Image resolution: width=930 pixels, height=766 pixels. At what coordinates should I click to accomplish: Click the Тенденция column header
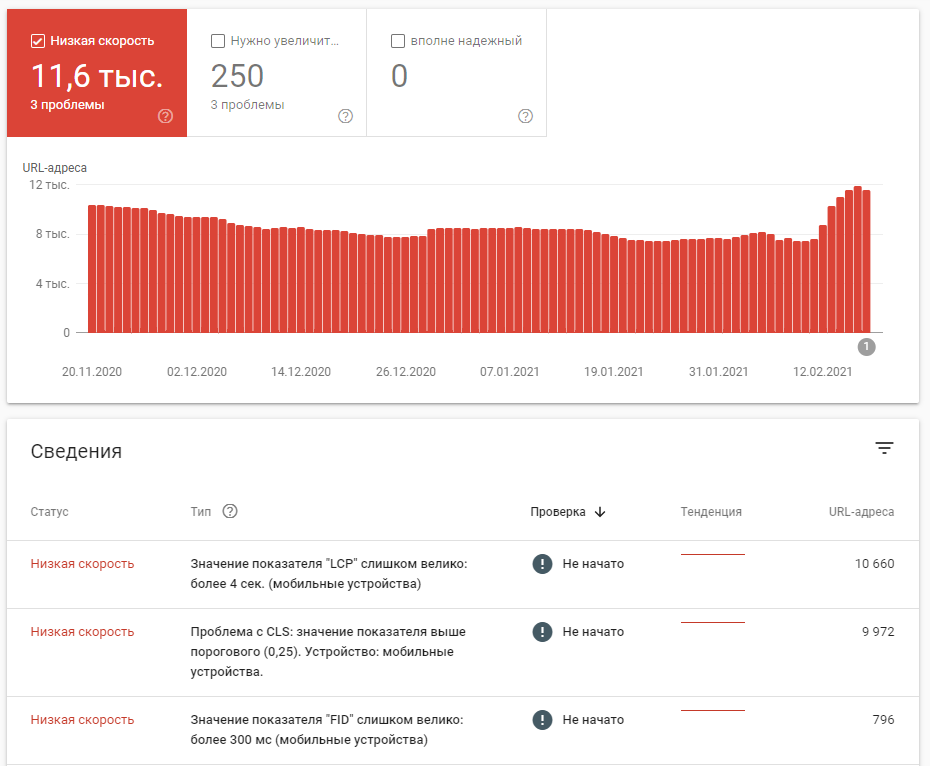[x=711, y=512]
